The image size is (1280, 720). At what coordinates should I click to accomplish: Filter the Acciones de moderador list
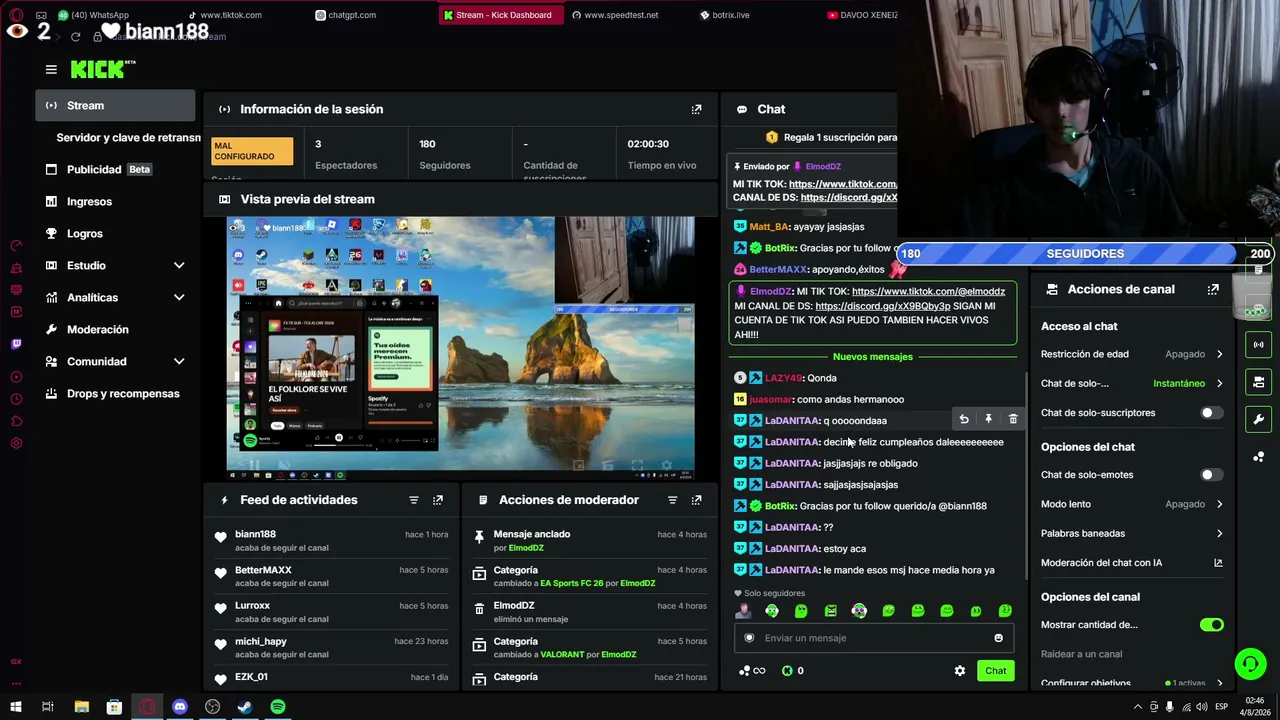(x=672, y=500)
